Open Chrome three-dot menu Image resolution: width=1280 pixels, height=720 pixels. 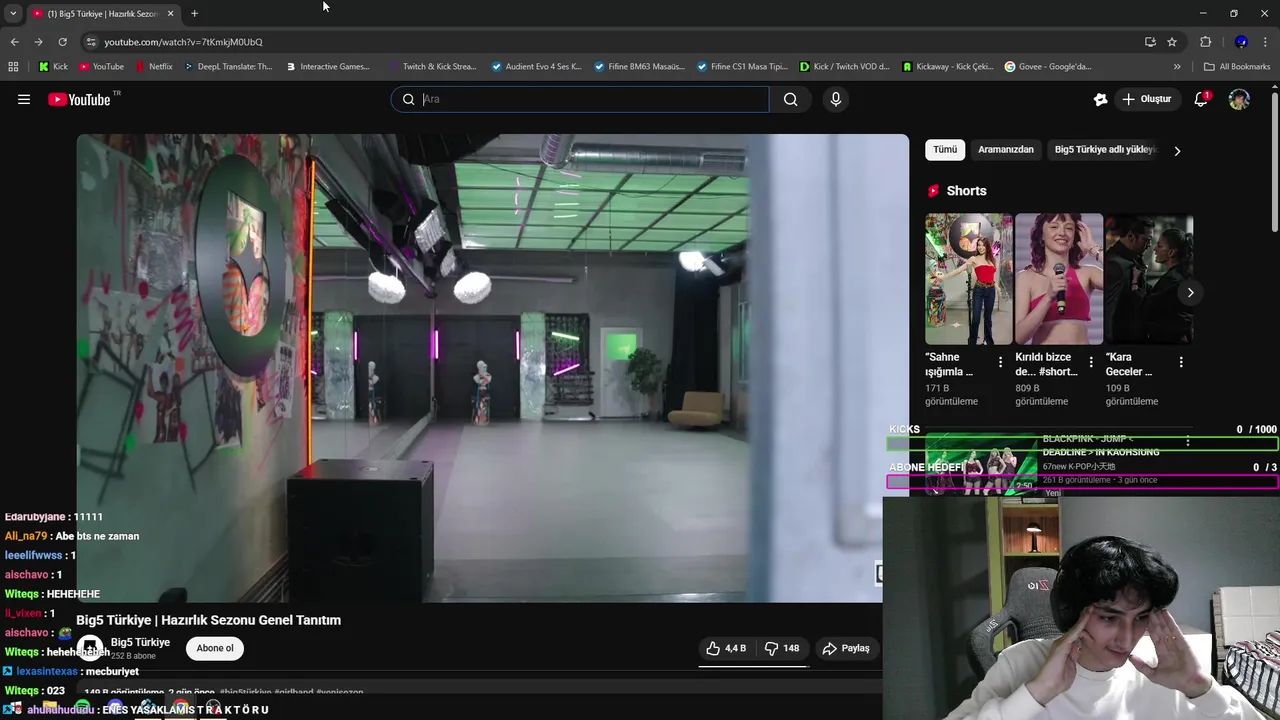pyautogui.click(x=1266, y=42)
